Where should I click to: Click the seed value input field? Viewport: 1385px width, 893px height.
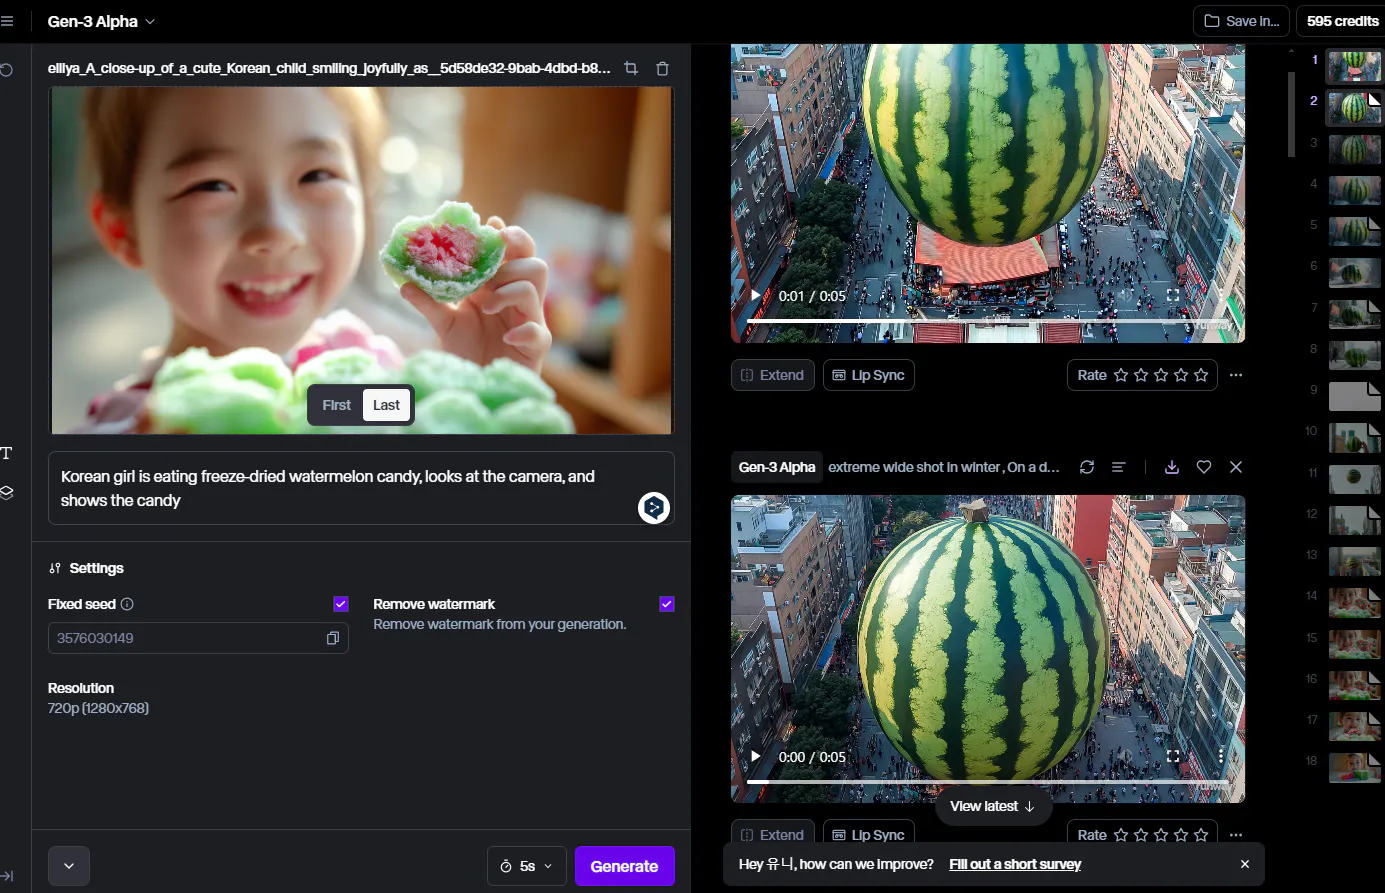point(198,638)
